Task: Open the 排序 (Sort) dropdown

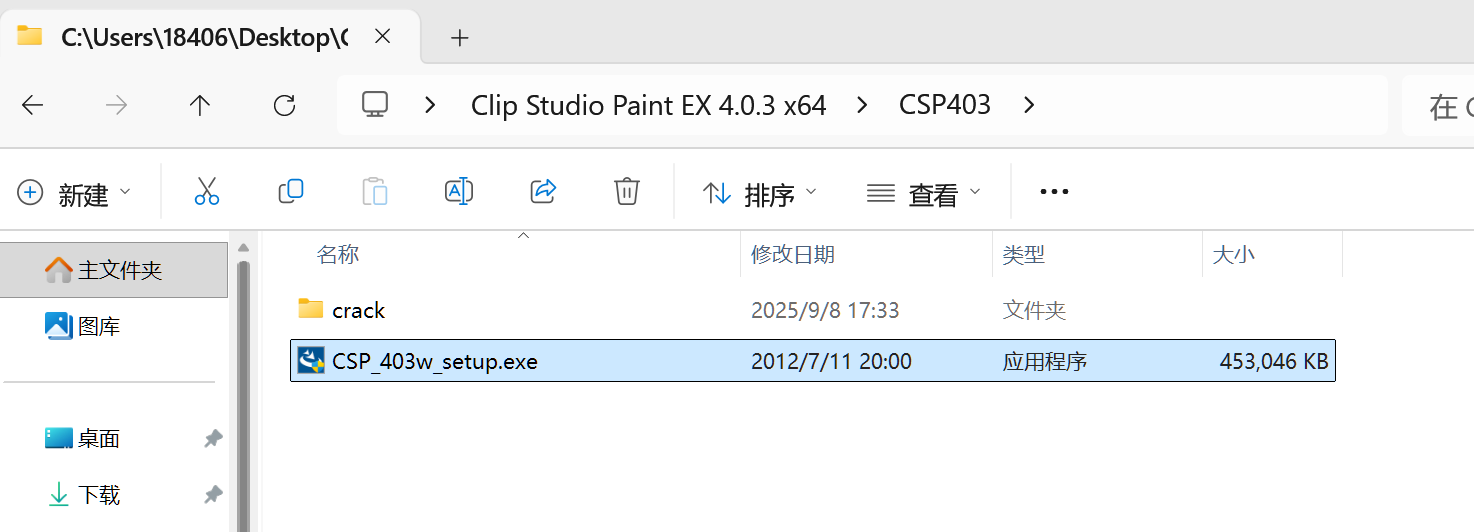Action: click(760, 193)
